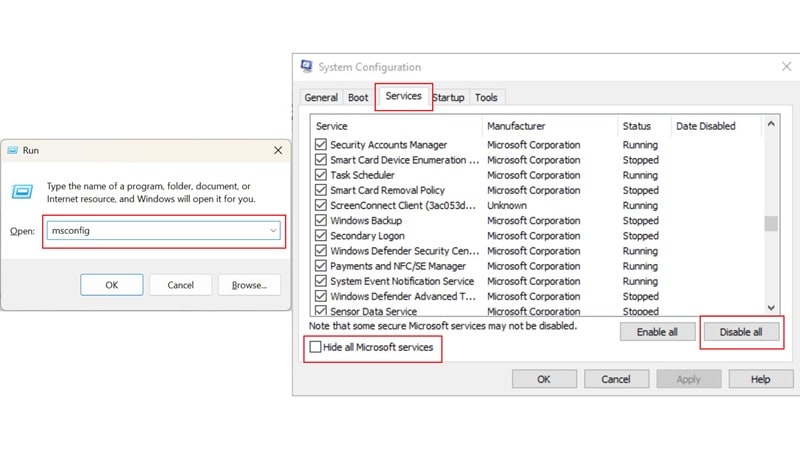Uncheck the Secondary Logon service
The image size is (800, 450).
click(x=320, y=236)
